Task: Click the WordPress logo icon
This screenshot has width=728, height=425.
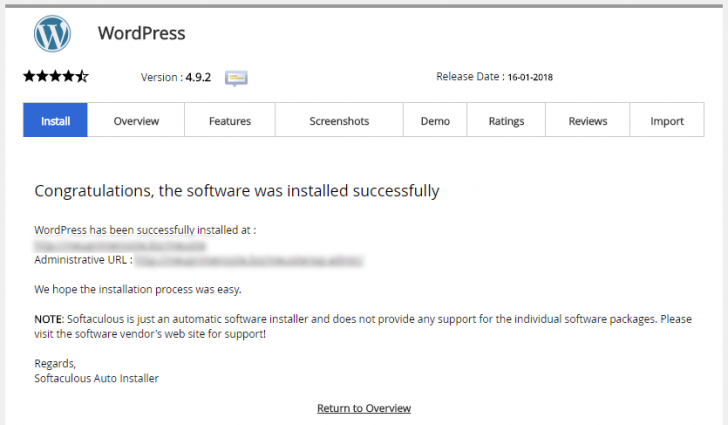Action: (52, 33)
